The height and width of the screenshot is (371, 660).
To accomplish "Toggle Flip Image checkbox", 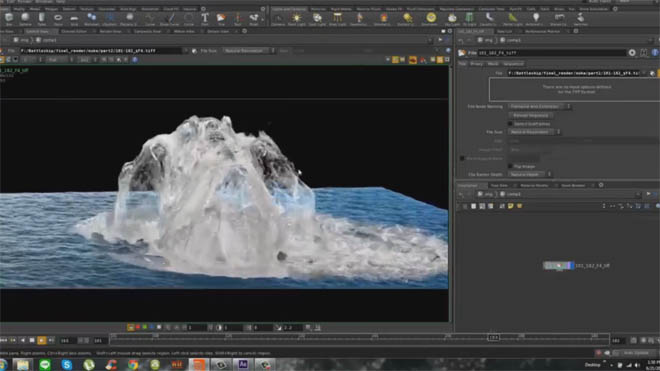I will [x=510, y=166].
